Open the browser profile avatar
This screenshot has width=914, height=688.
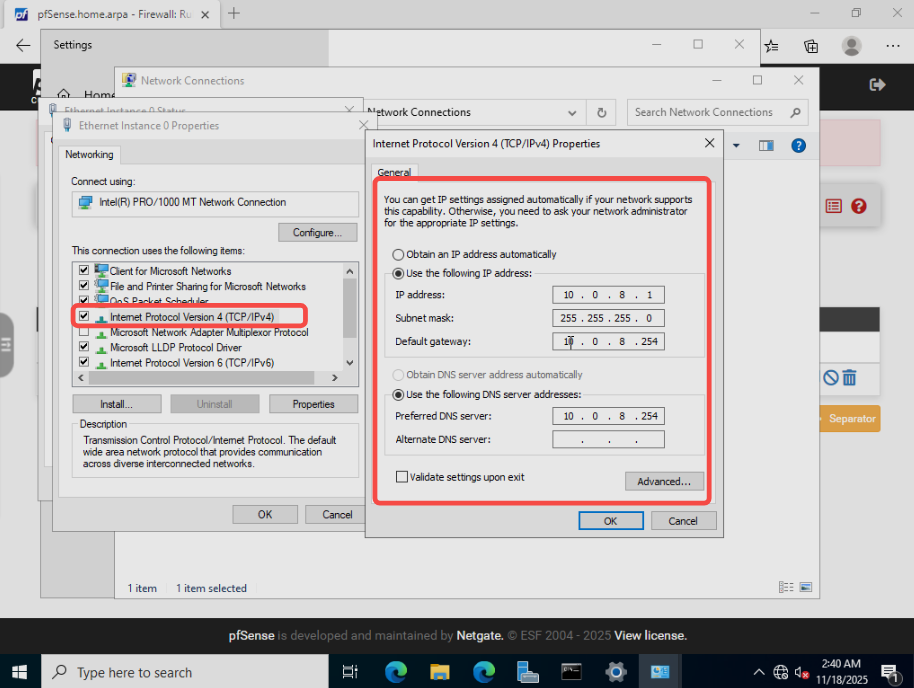(852, 46)
